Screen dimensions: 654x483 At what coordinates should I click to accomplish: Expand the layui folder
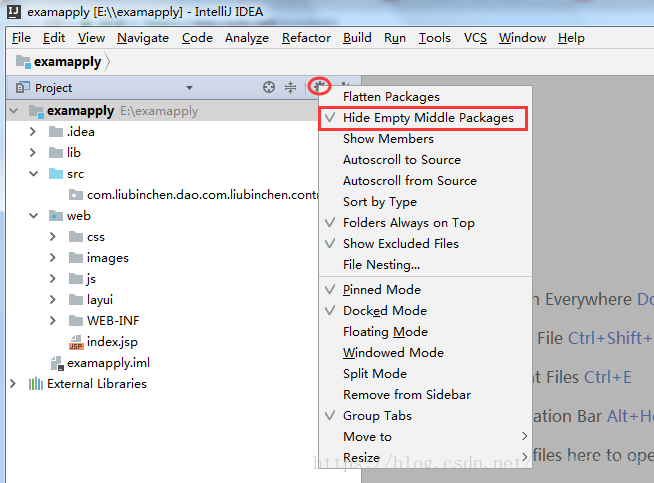click(53, 299)
